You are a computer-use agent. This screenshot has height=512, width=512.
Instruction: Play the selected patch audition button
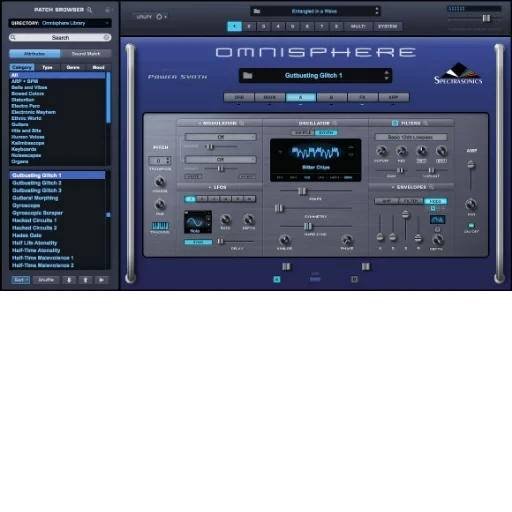coord(101,280)
